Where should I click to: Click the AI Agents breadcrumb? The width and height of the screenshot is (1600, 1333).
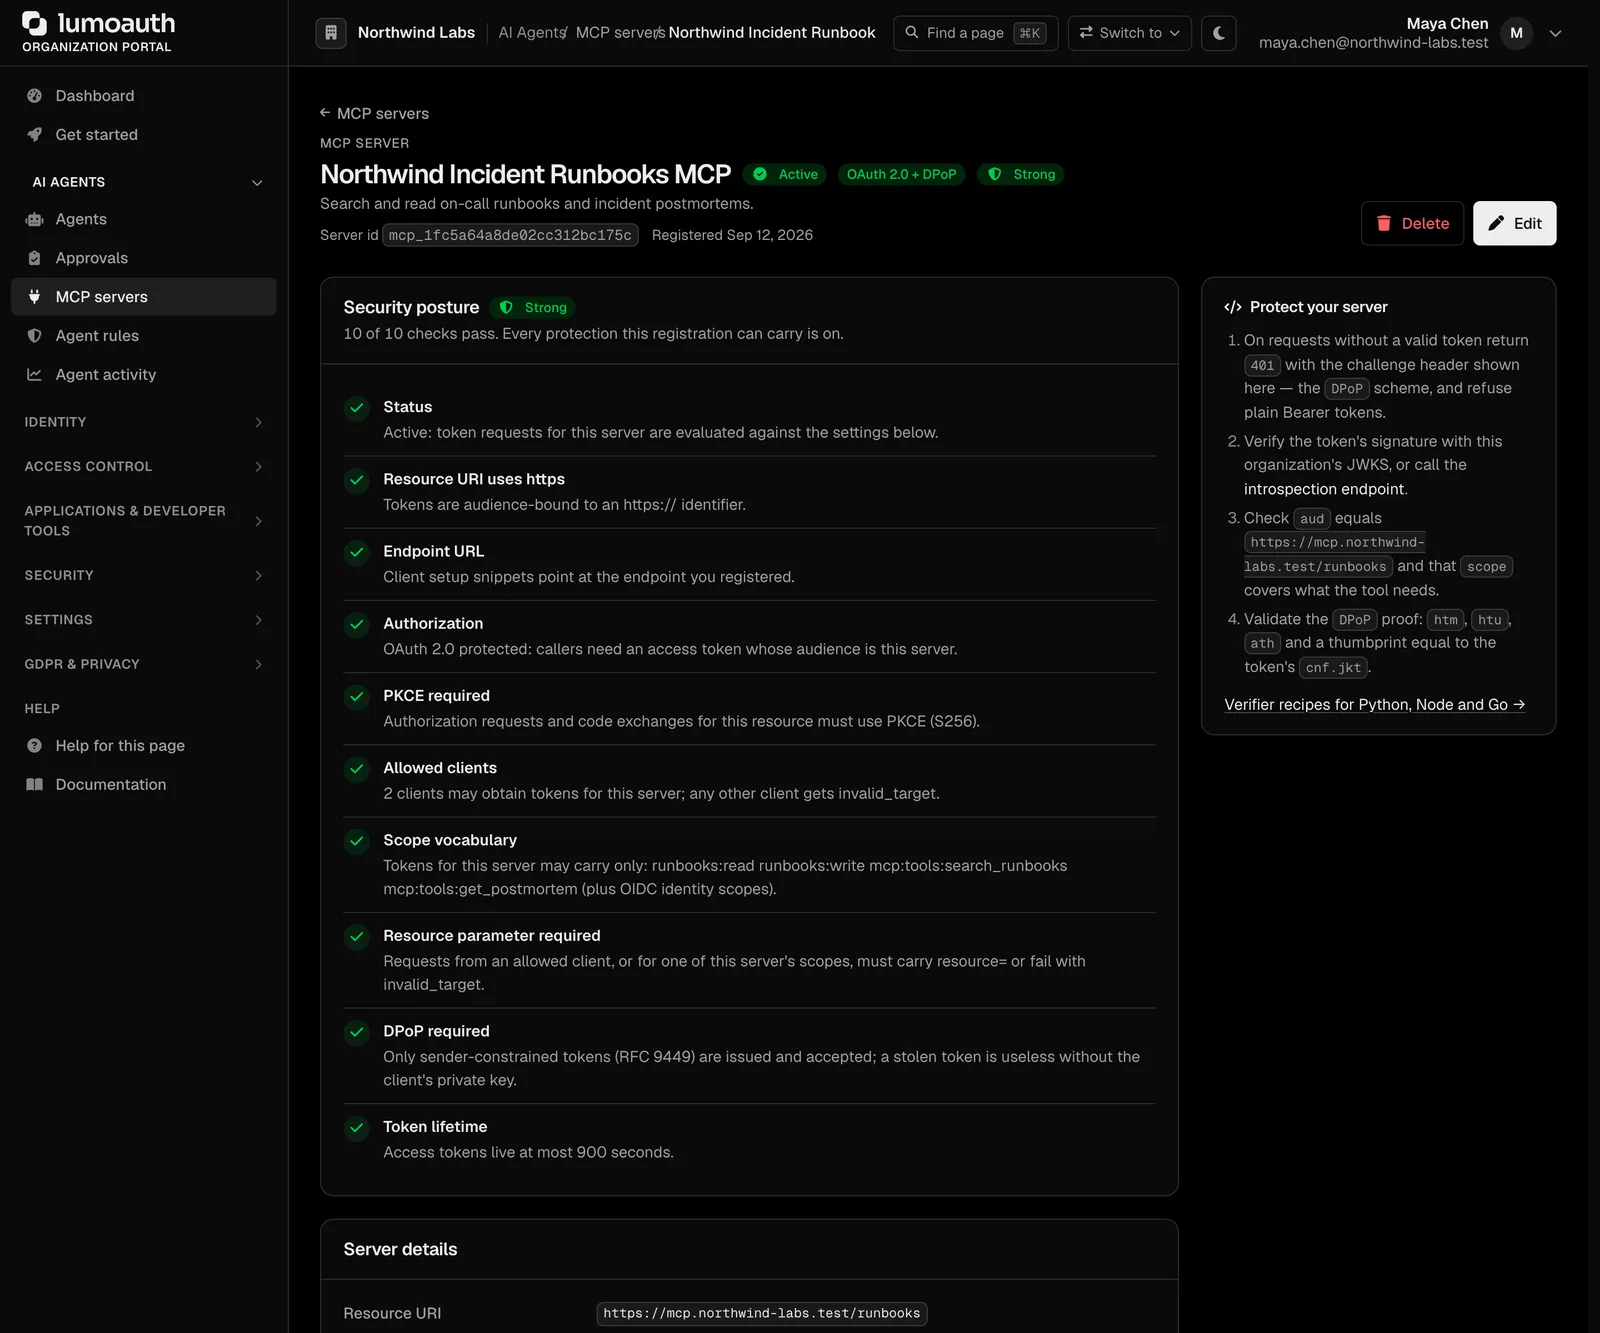531,33
